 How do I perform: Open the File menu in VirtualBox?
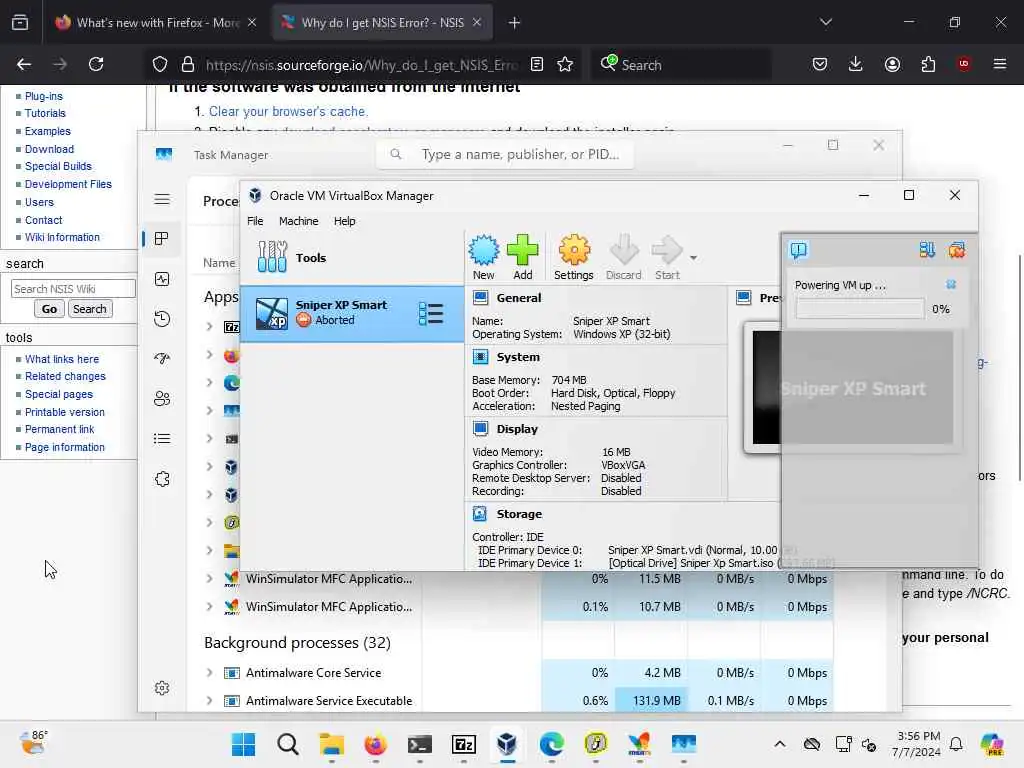(x=255, y=221)
